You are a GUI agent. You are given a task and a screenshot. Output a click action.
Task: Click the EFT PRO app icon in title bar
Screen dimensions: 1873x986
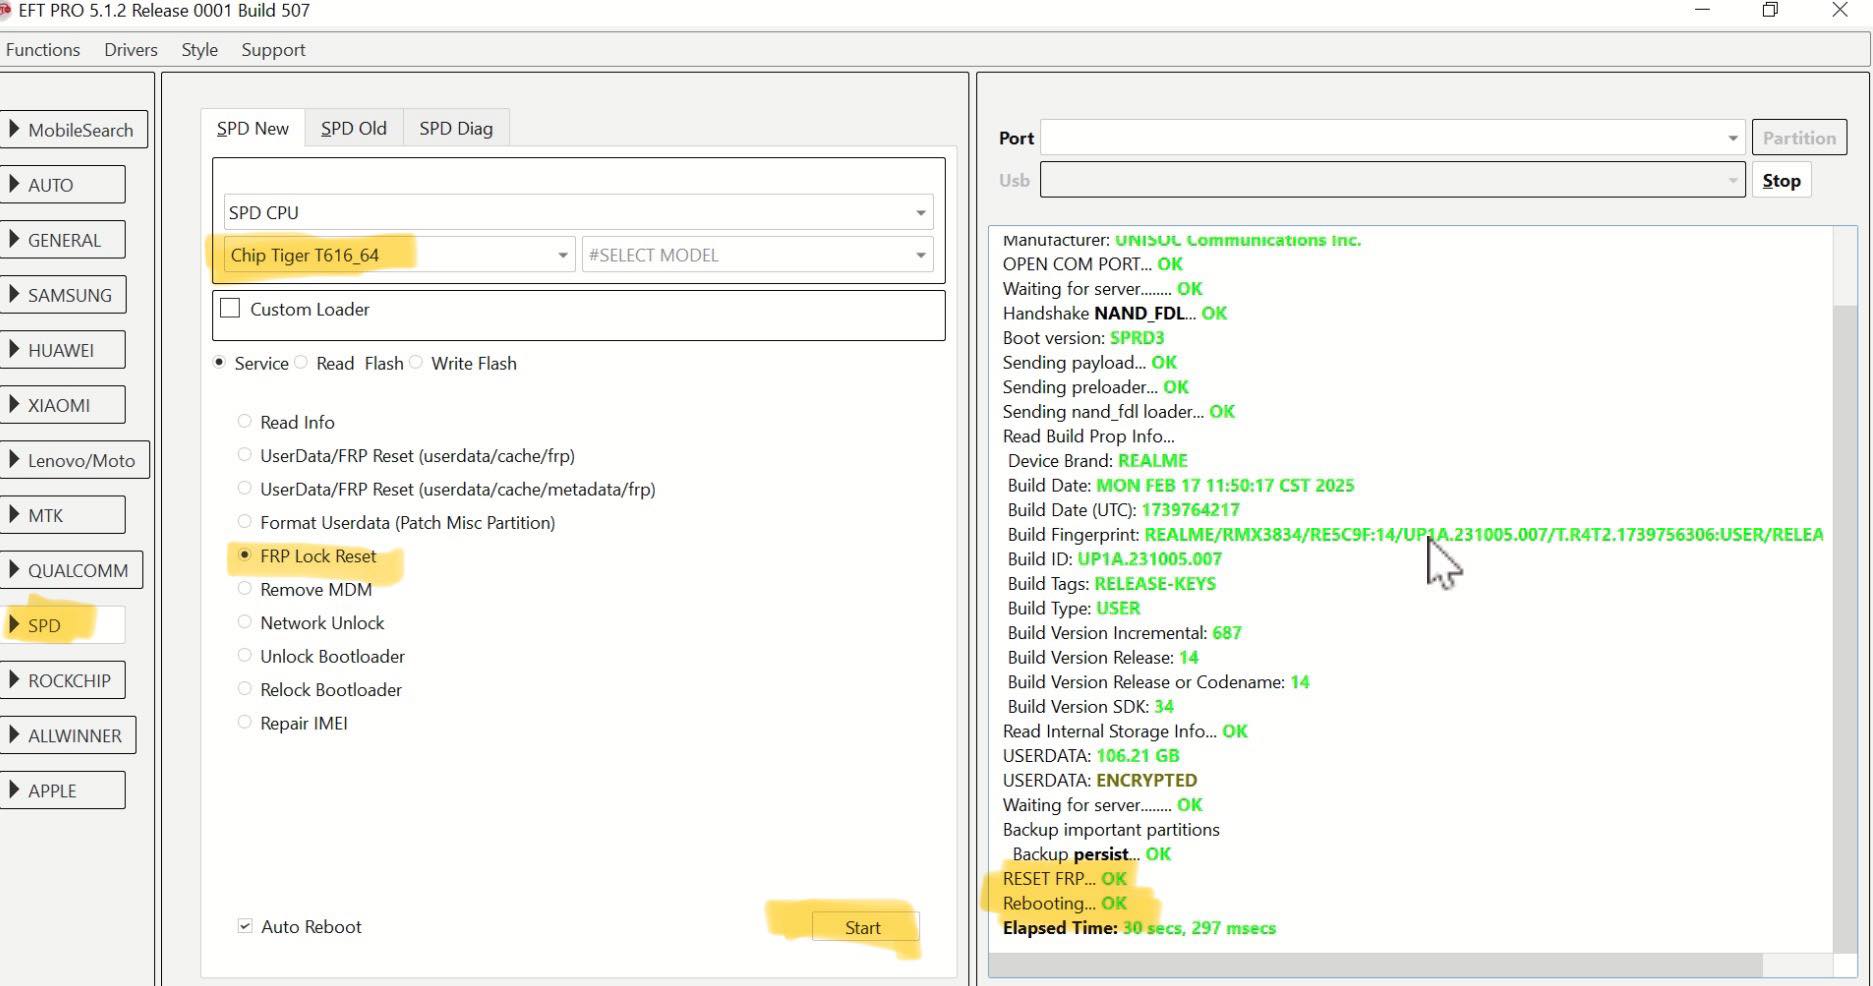pyautogui.click(x=5, y=10)
